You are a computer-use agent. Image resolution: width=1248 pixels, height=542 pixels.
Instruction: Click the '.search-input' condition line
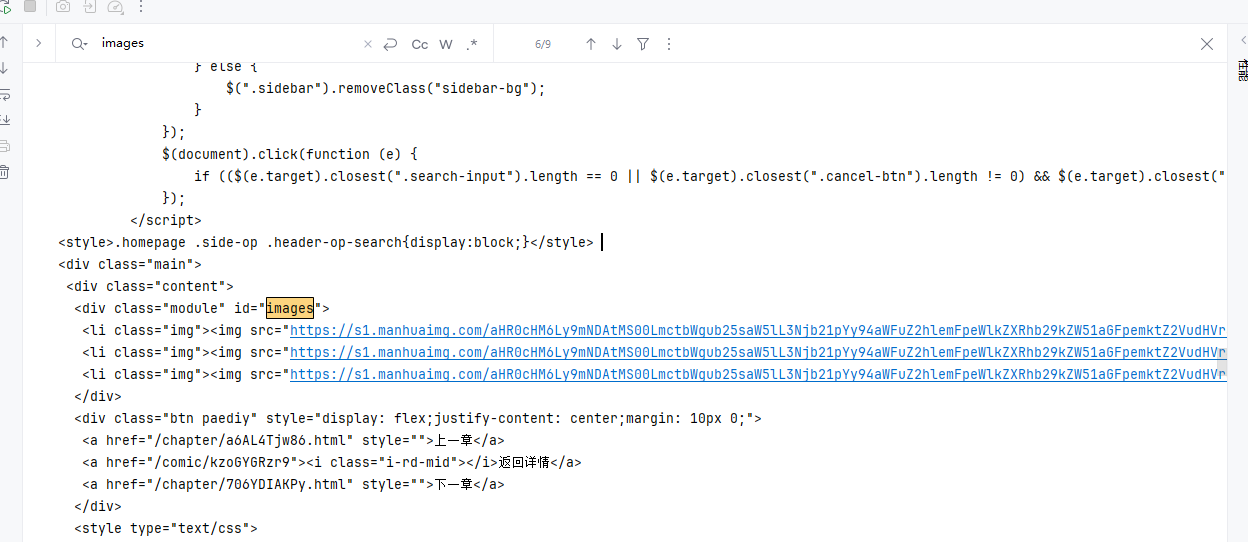click(710, 176)
